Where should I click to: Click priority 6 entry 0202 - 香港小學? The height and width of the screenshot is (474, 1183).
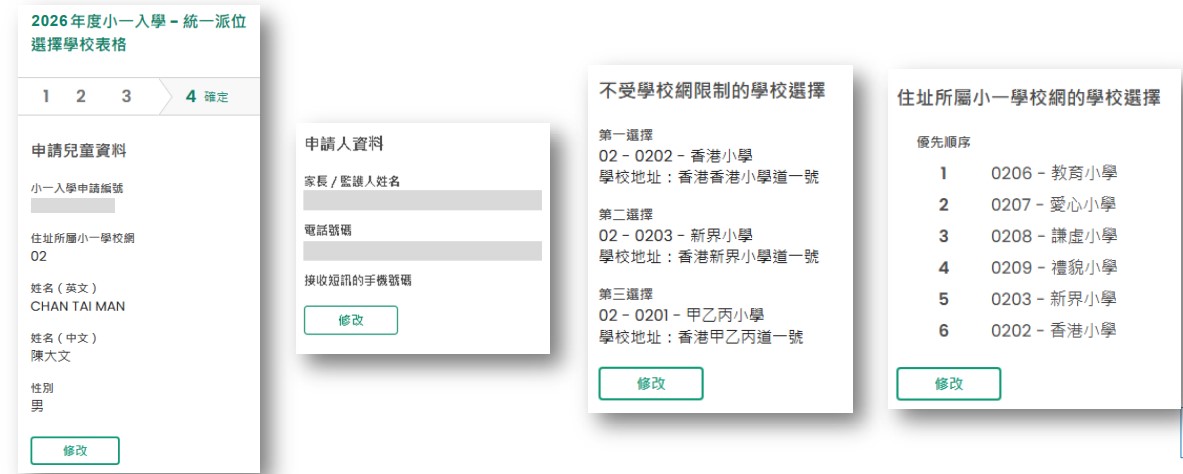point(1053,330)
